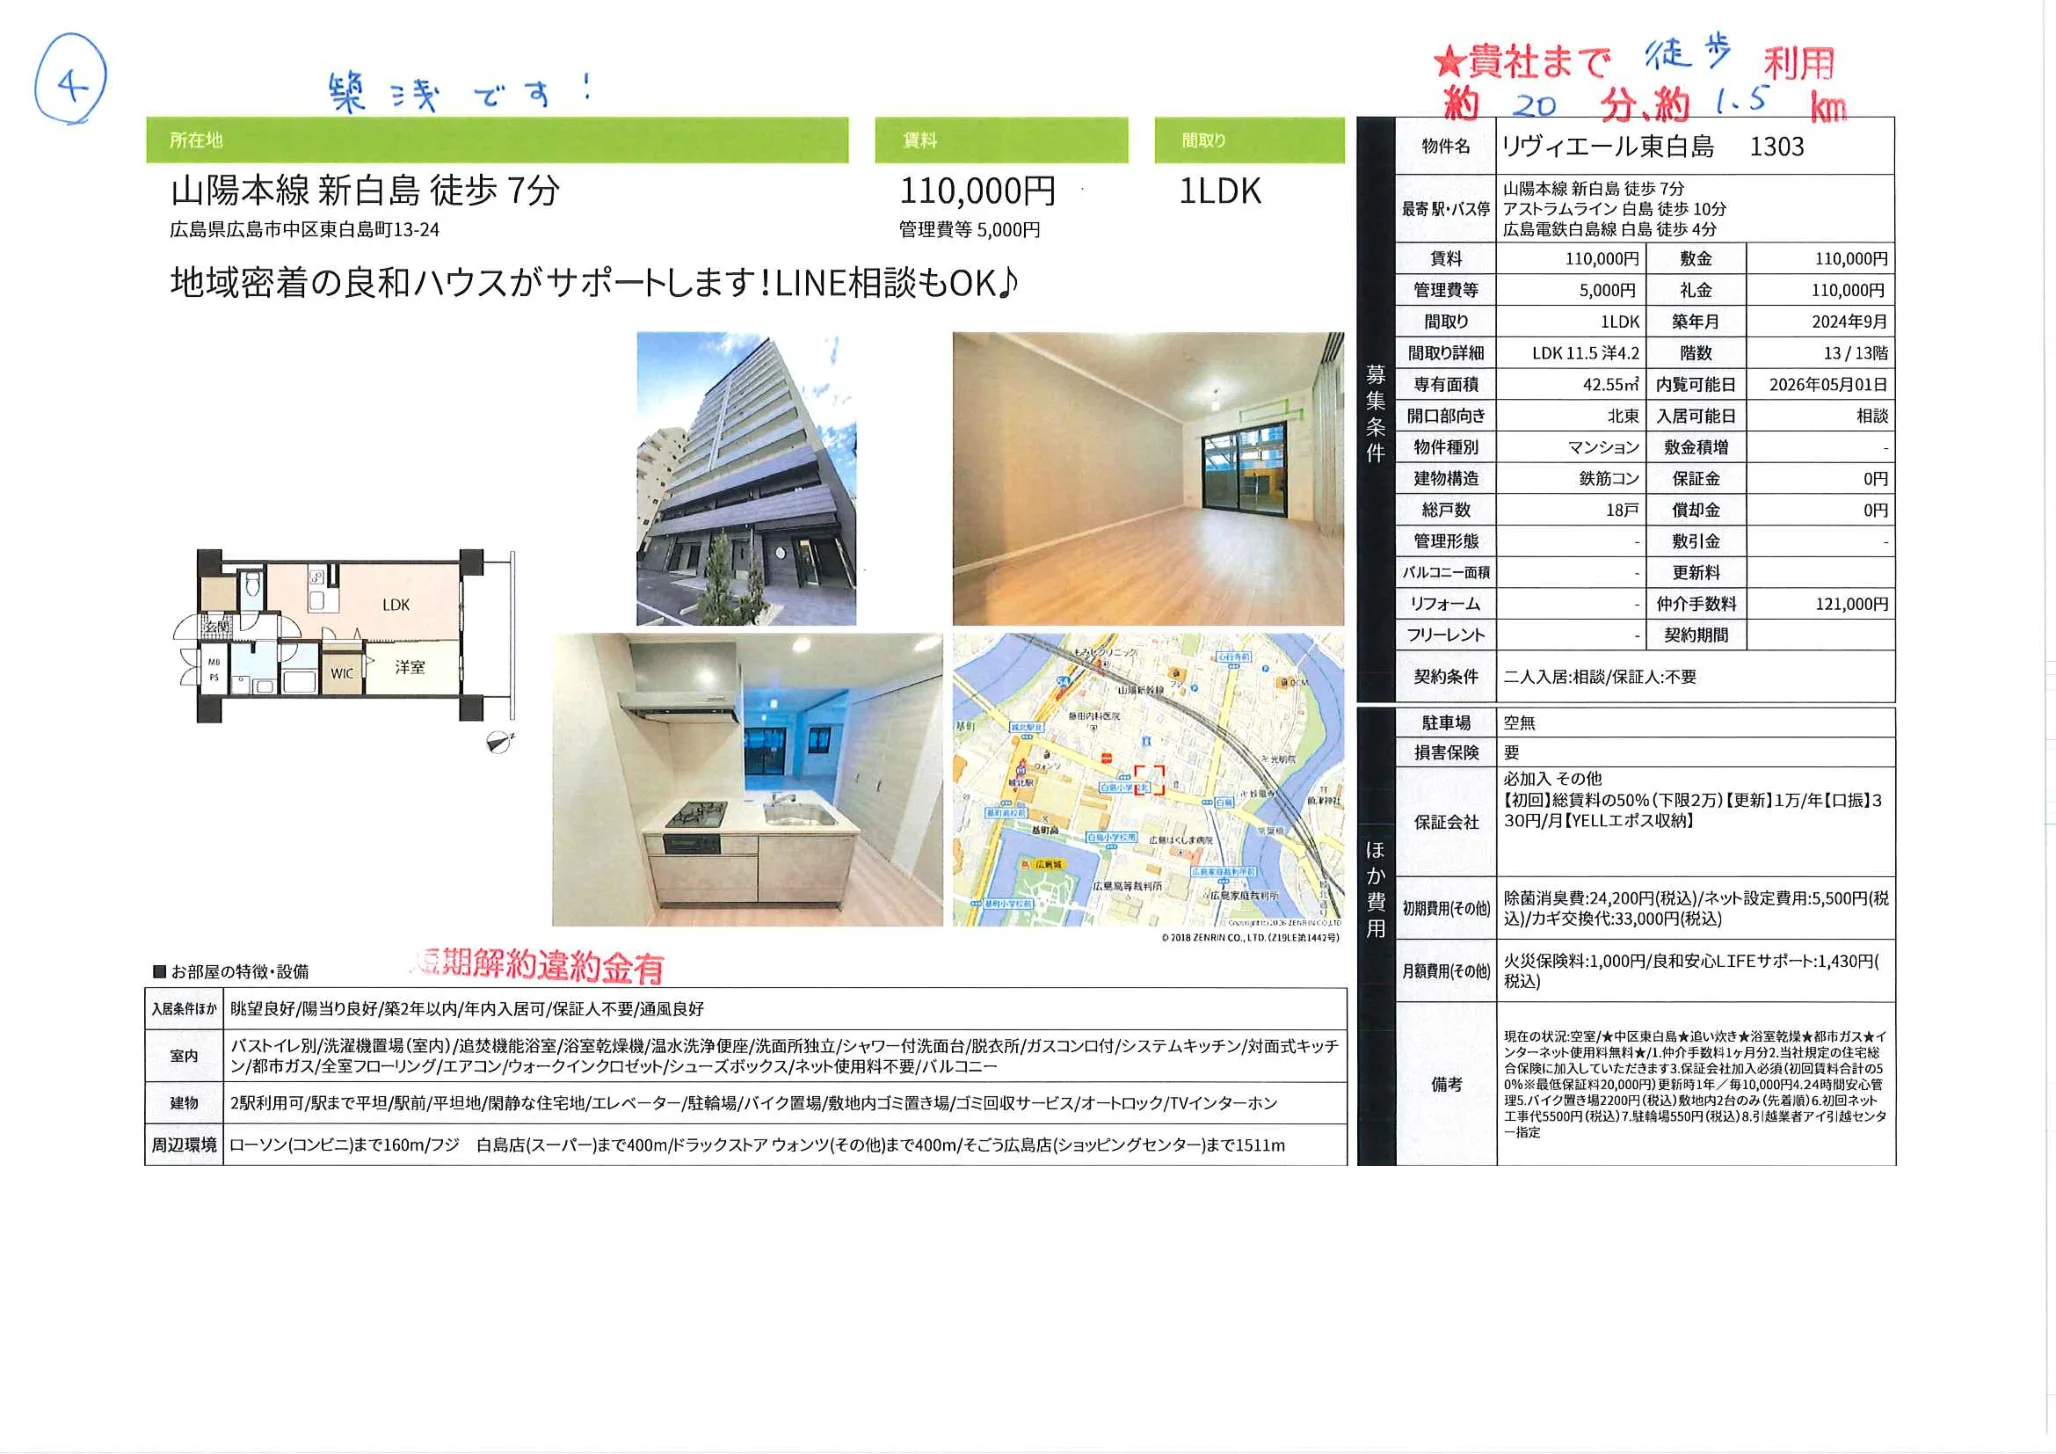This screenshot has height=1454, width=2056.
Task: Open the kitchen photo thumbnail
Action: [747, 779]
